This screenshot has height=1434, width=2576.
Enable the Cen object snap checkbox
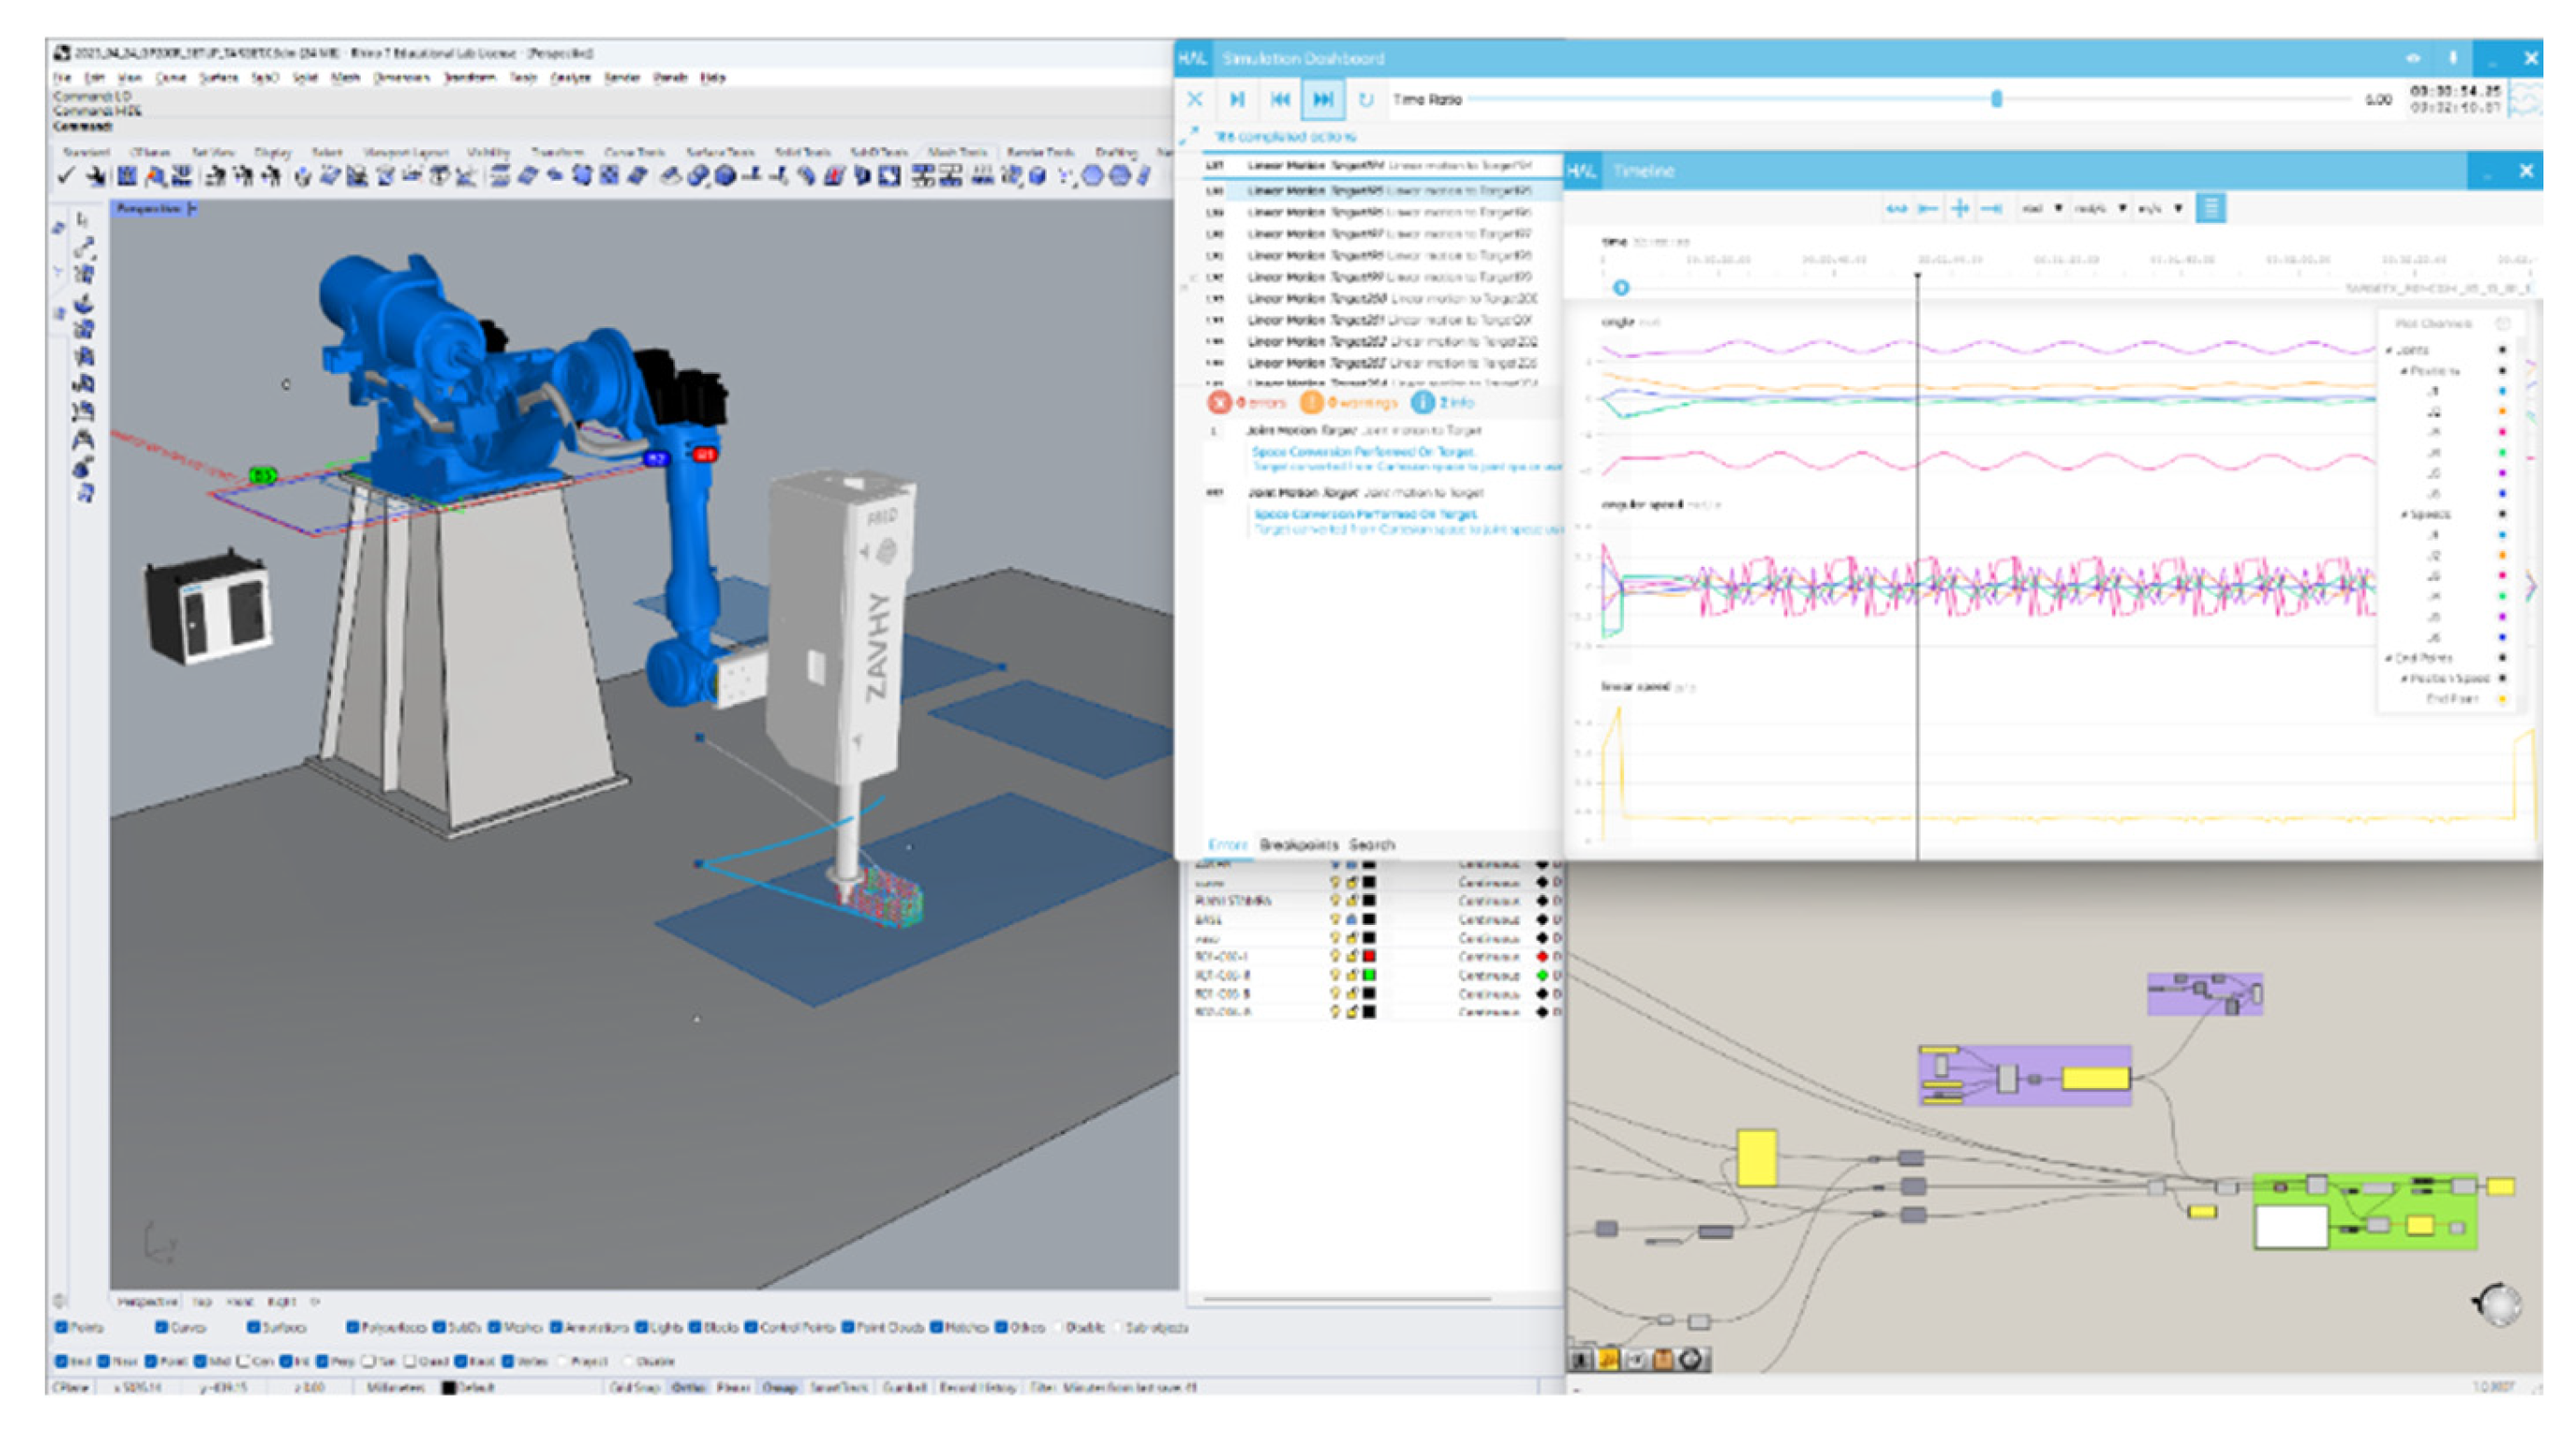pos(243,1361)
